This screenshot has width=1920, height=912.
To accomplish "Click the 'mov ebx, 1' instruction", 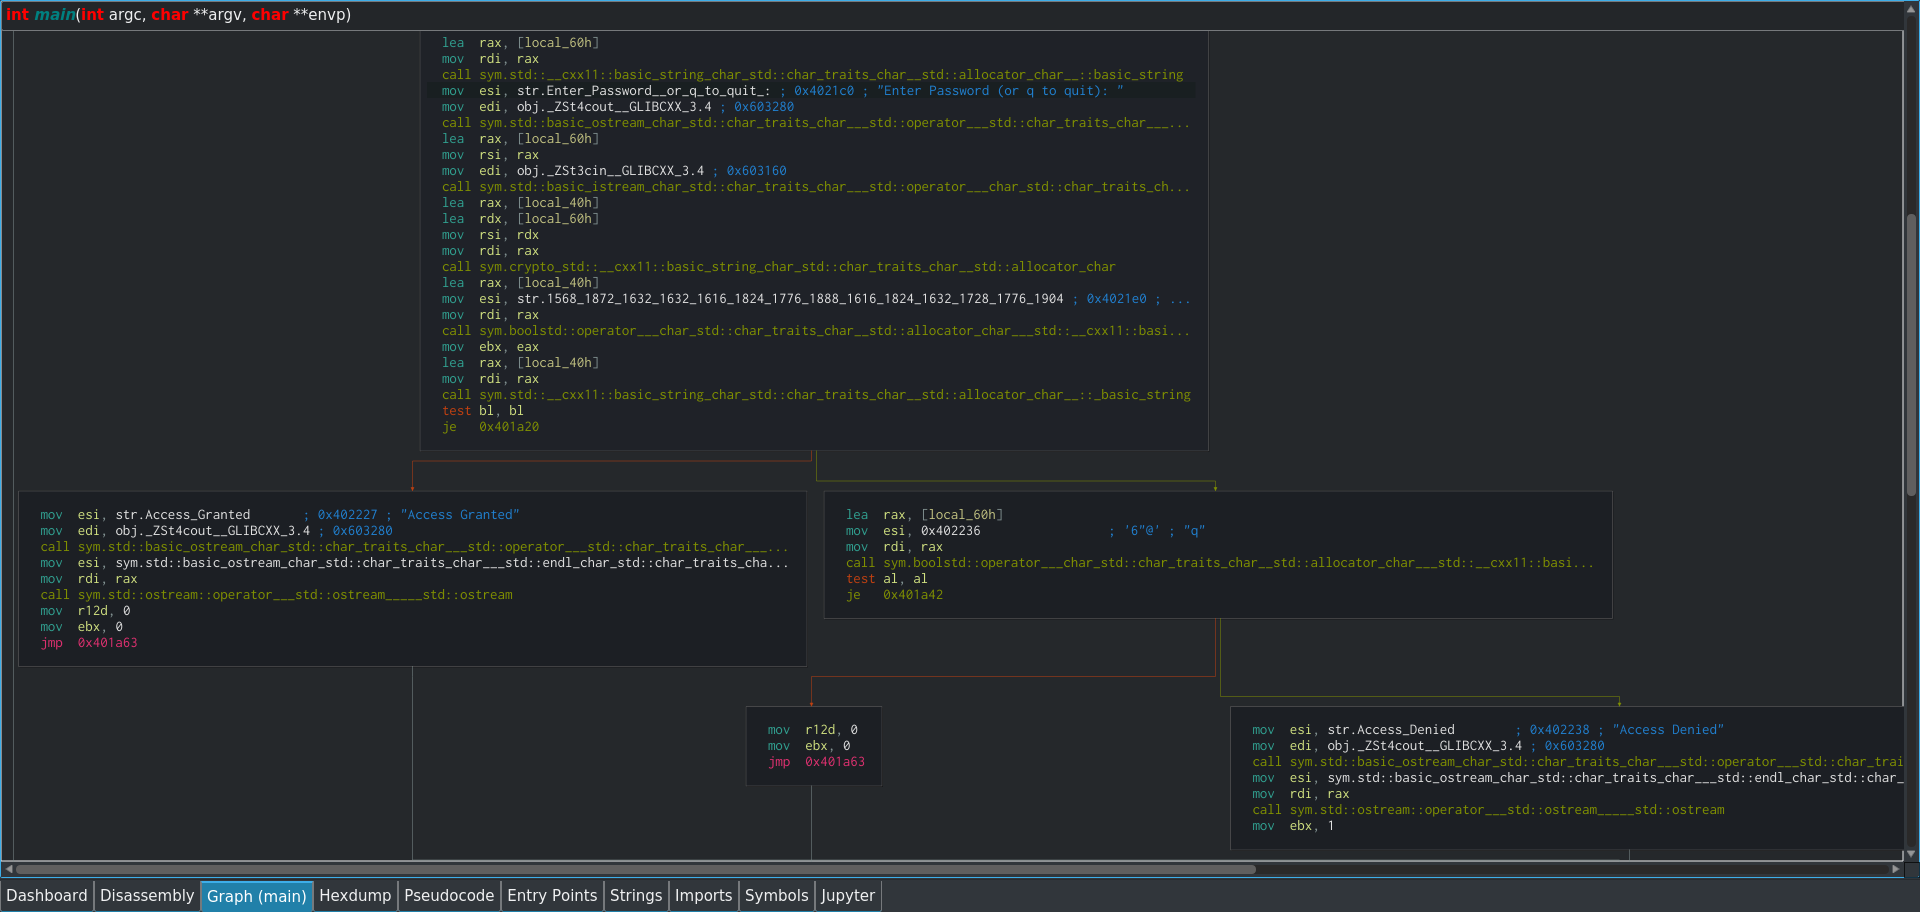I will point(1293,826).
